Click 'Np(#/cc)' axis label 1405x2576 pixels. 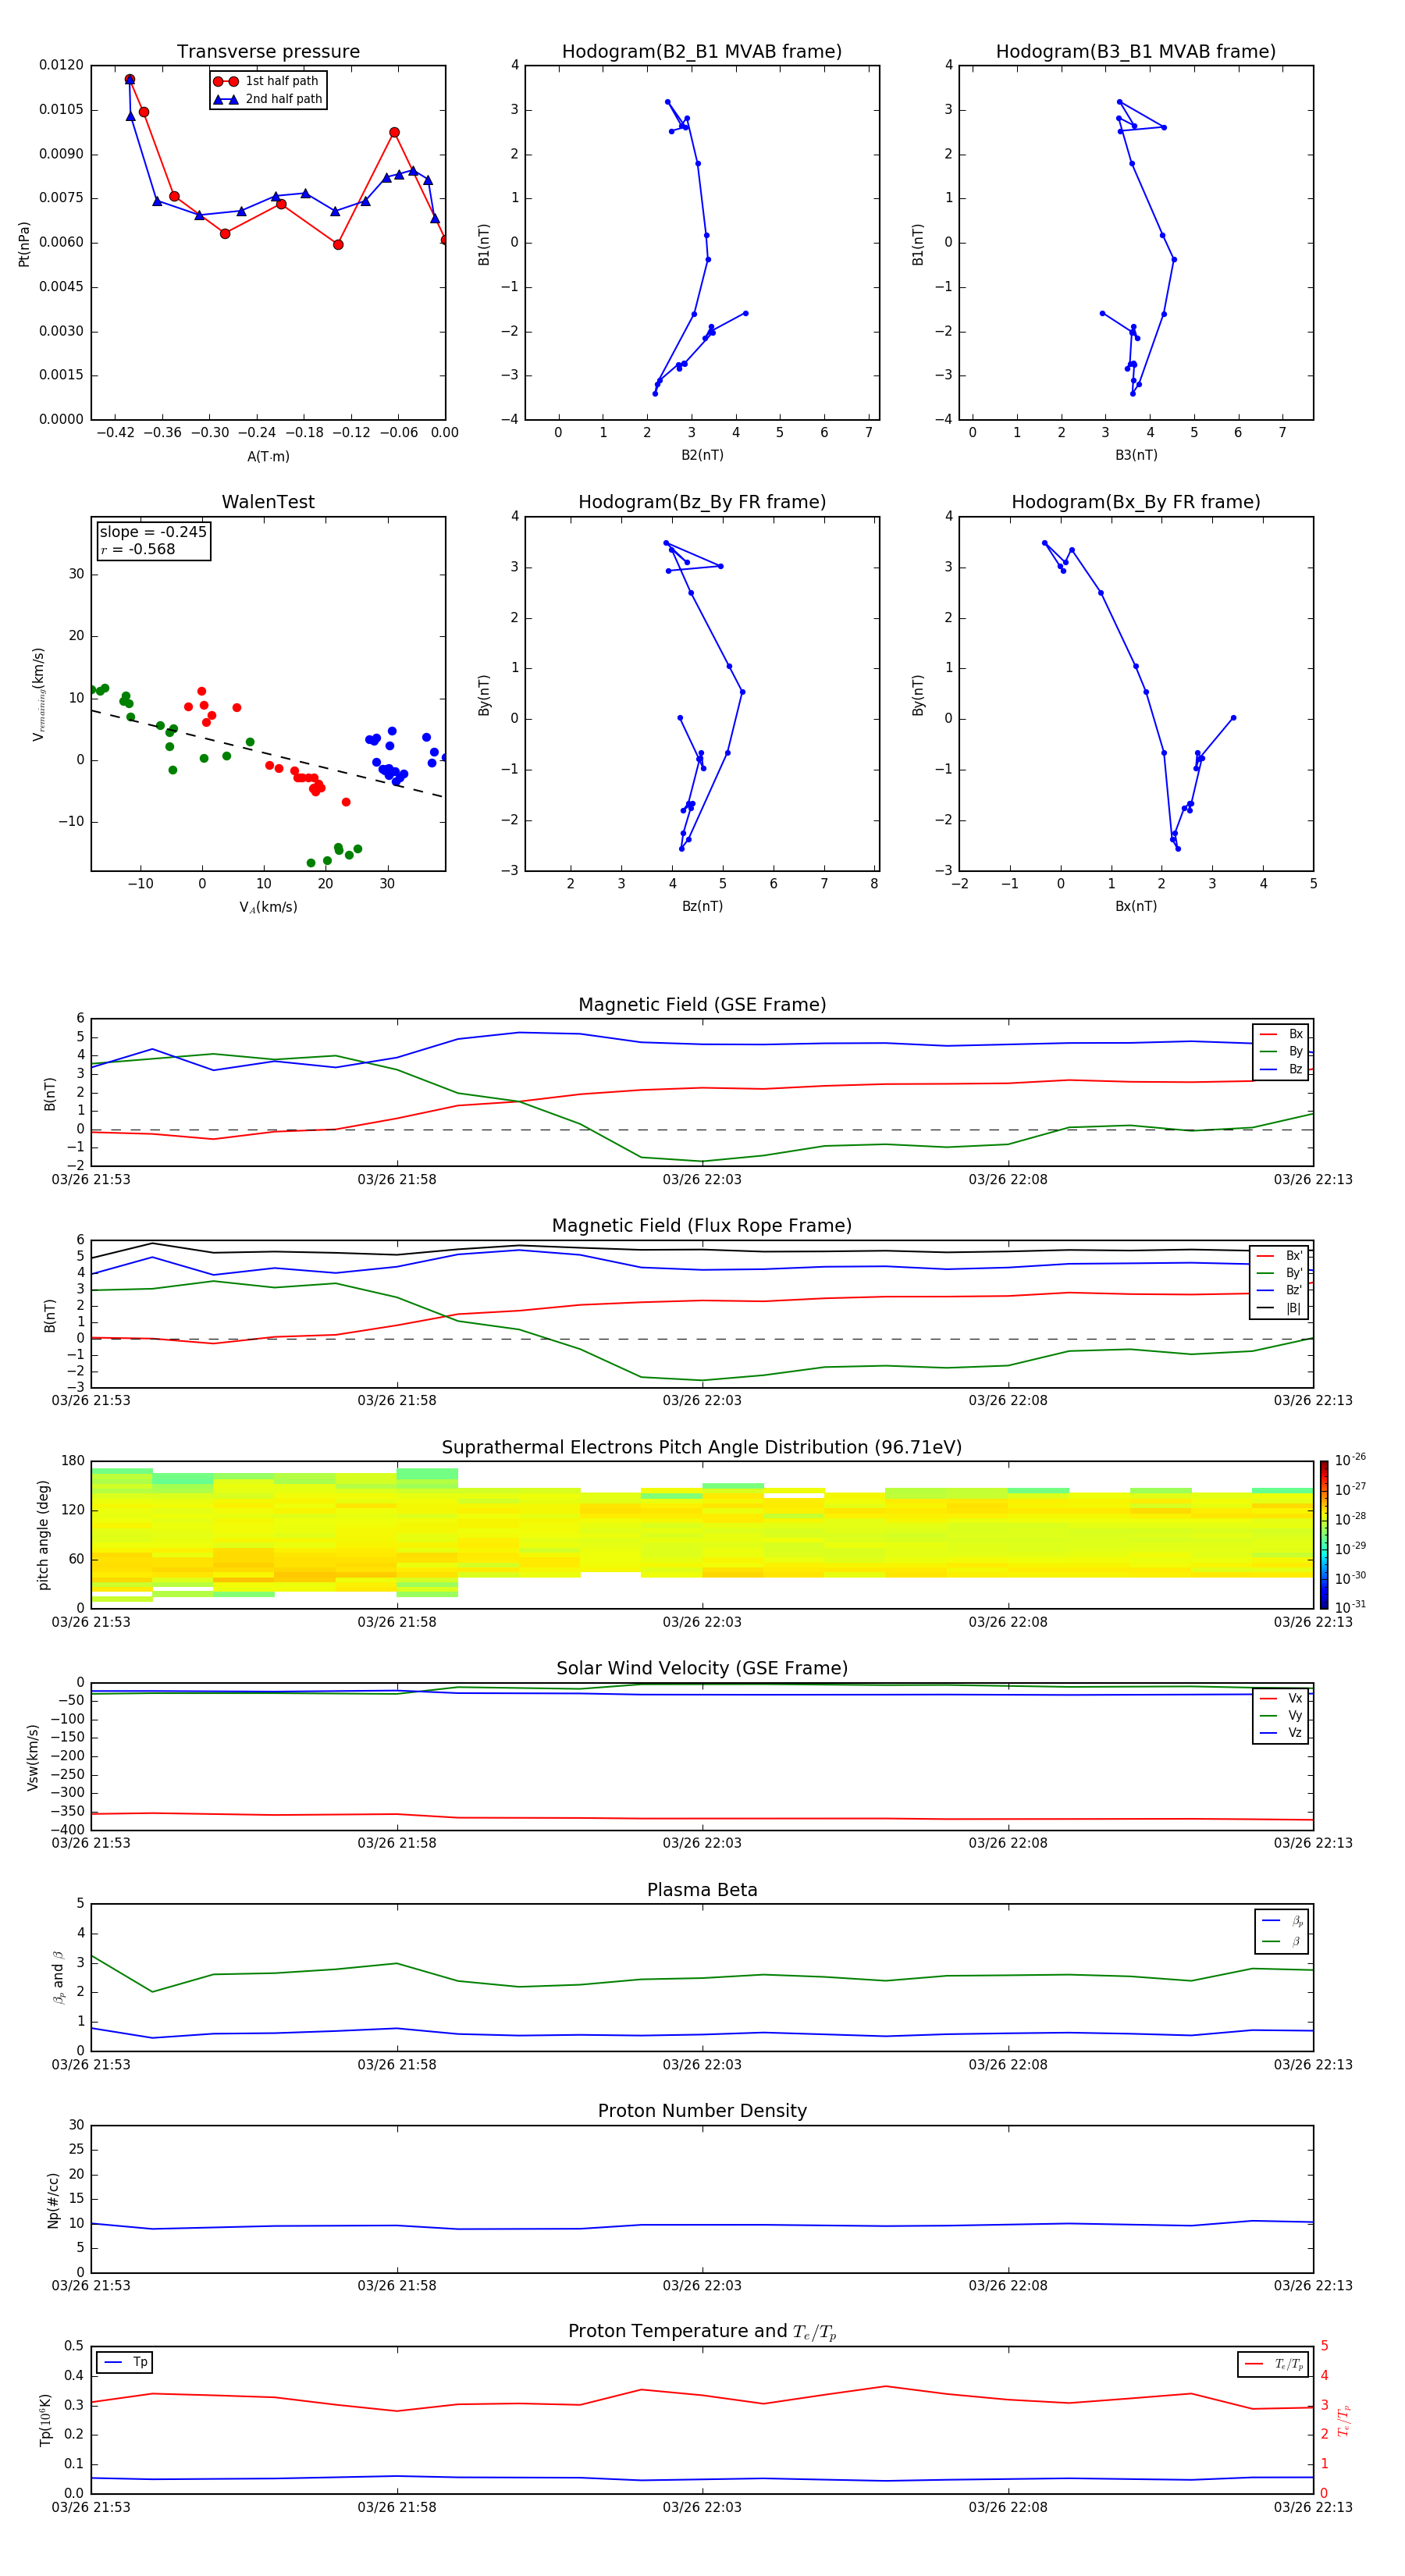pos(52,2200)
